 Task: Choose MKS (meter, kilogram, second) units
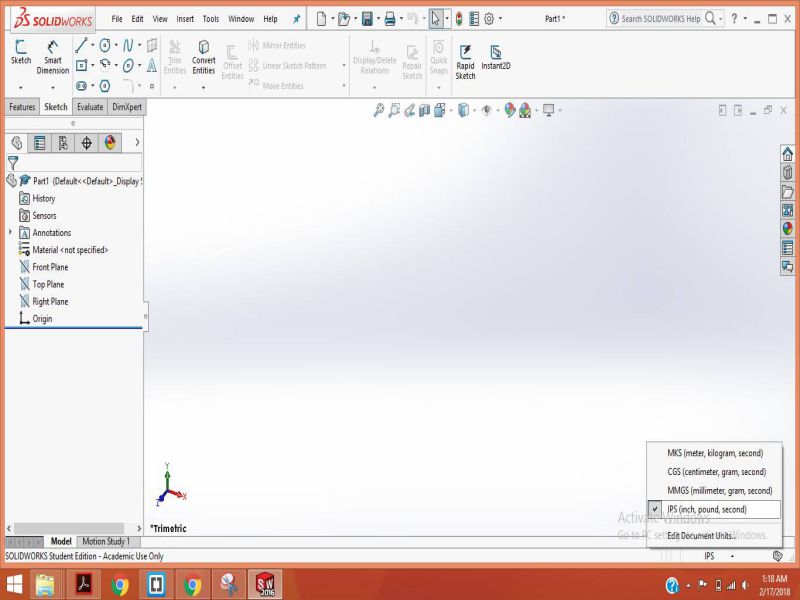pos(715,453)
